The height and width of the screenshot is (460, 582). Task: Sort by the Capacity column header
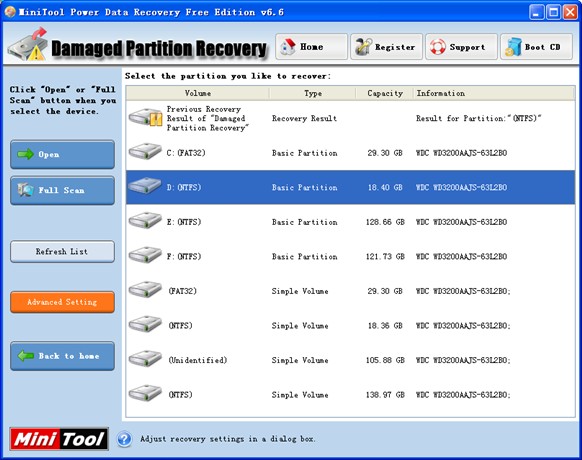(385, 93)
